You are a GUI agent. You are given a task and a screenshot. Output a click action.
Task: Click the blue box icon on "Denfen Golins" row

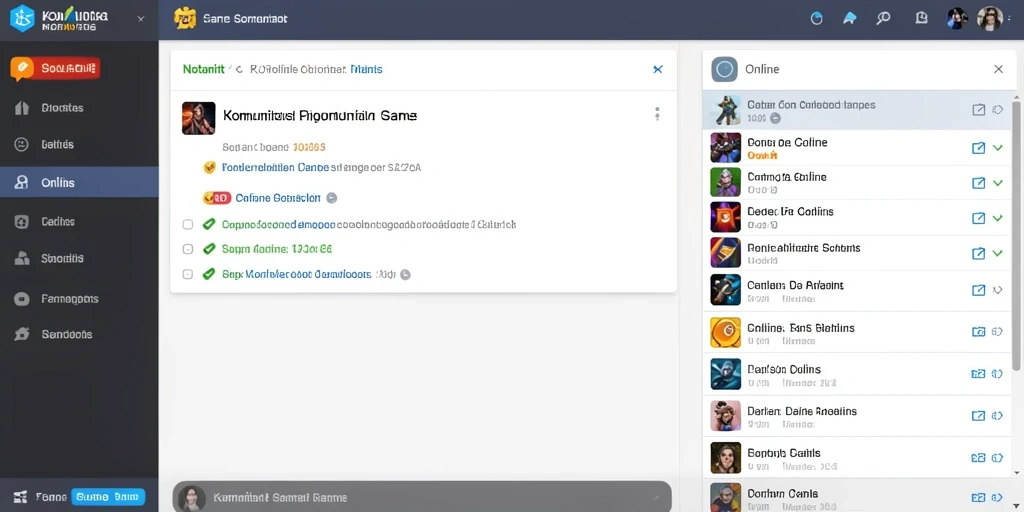(x=978, y=374)
